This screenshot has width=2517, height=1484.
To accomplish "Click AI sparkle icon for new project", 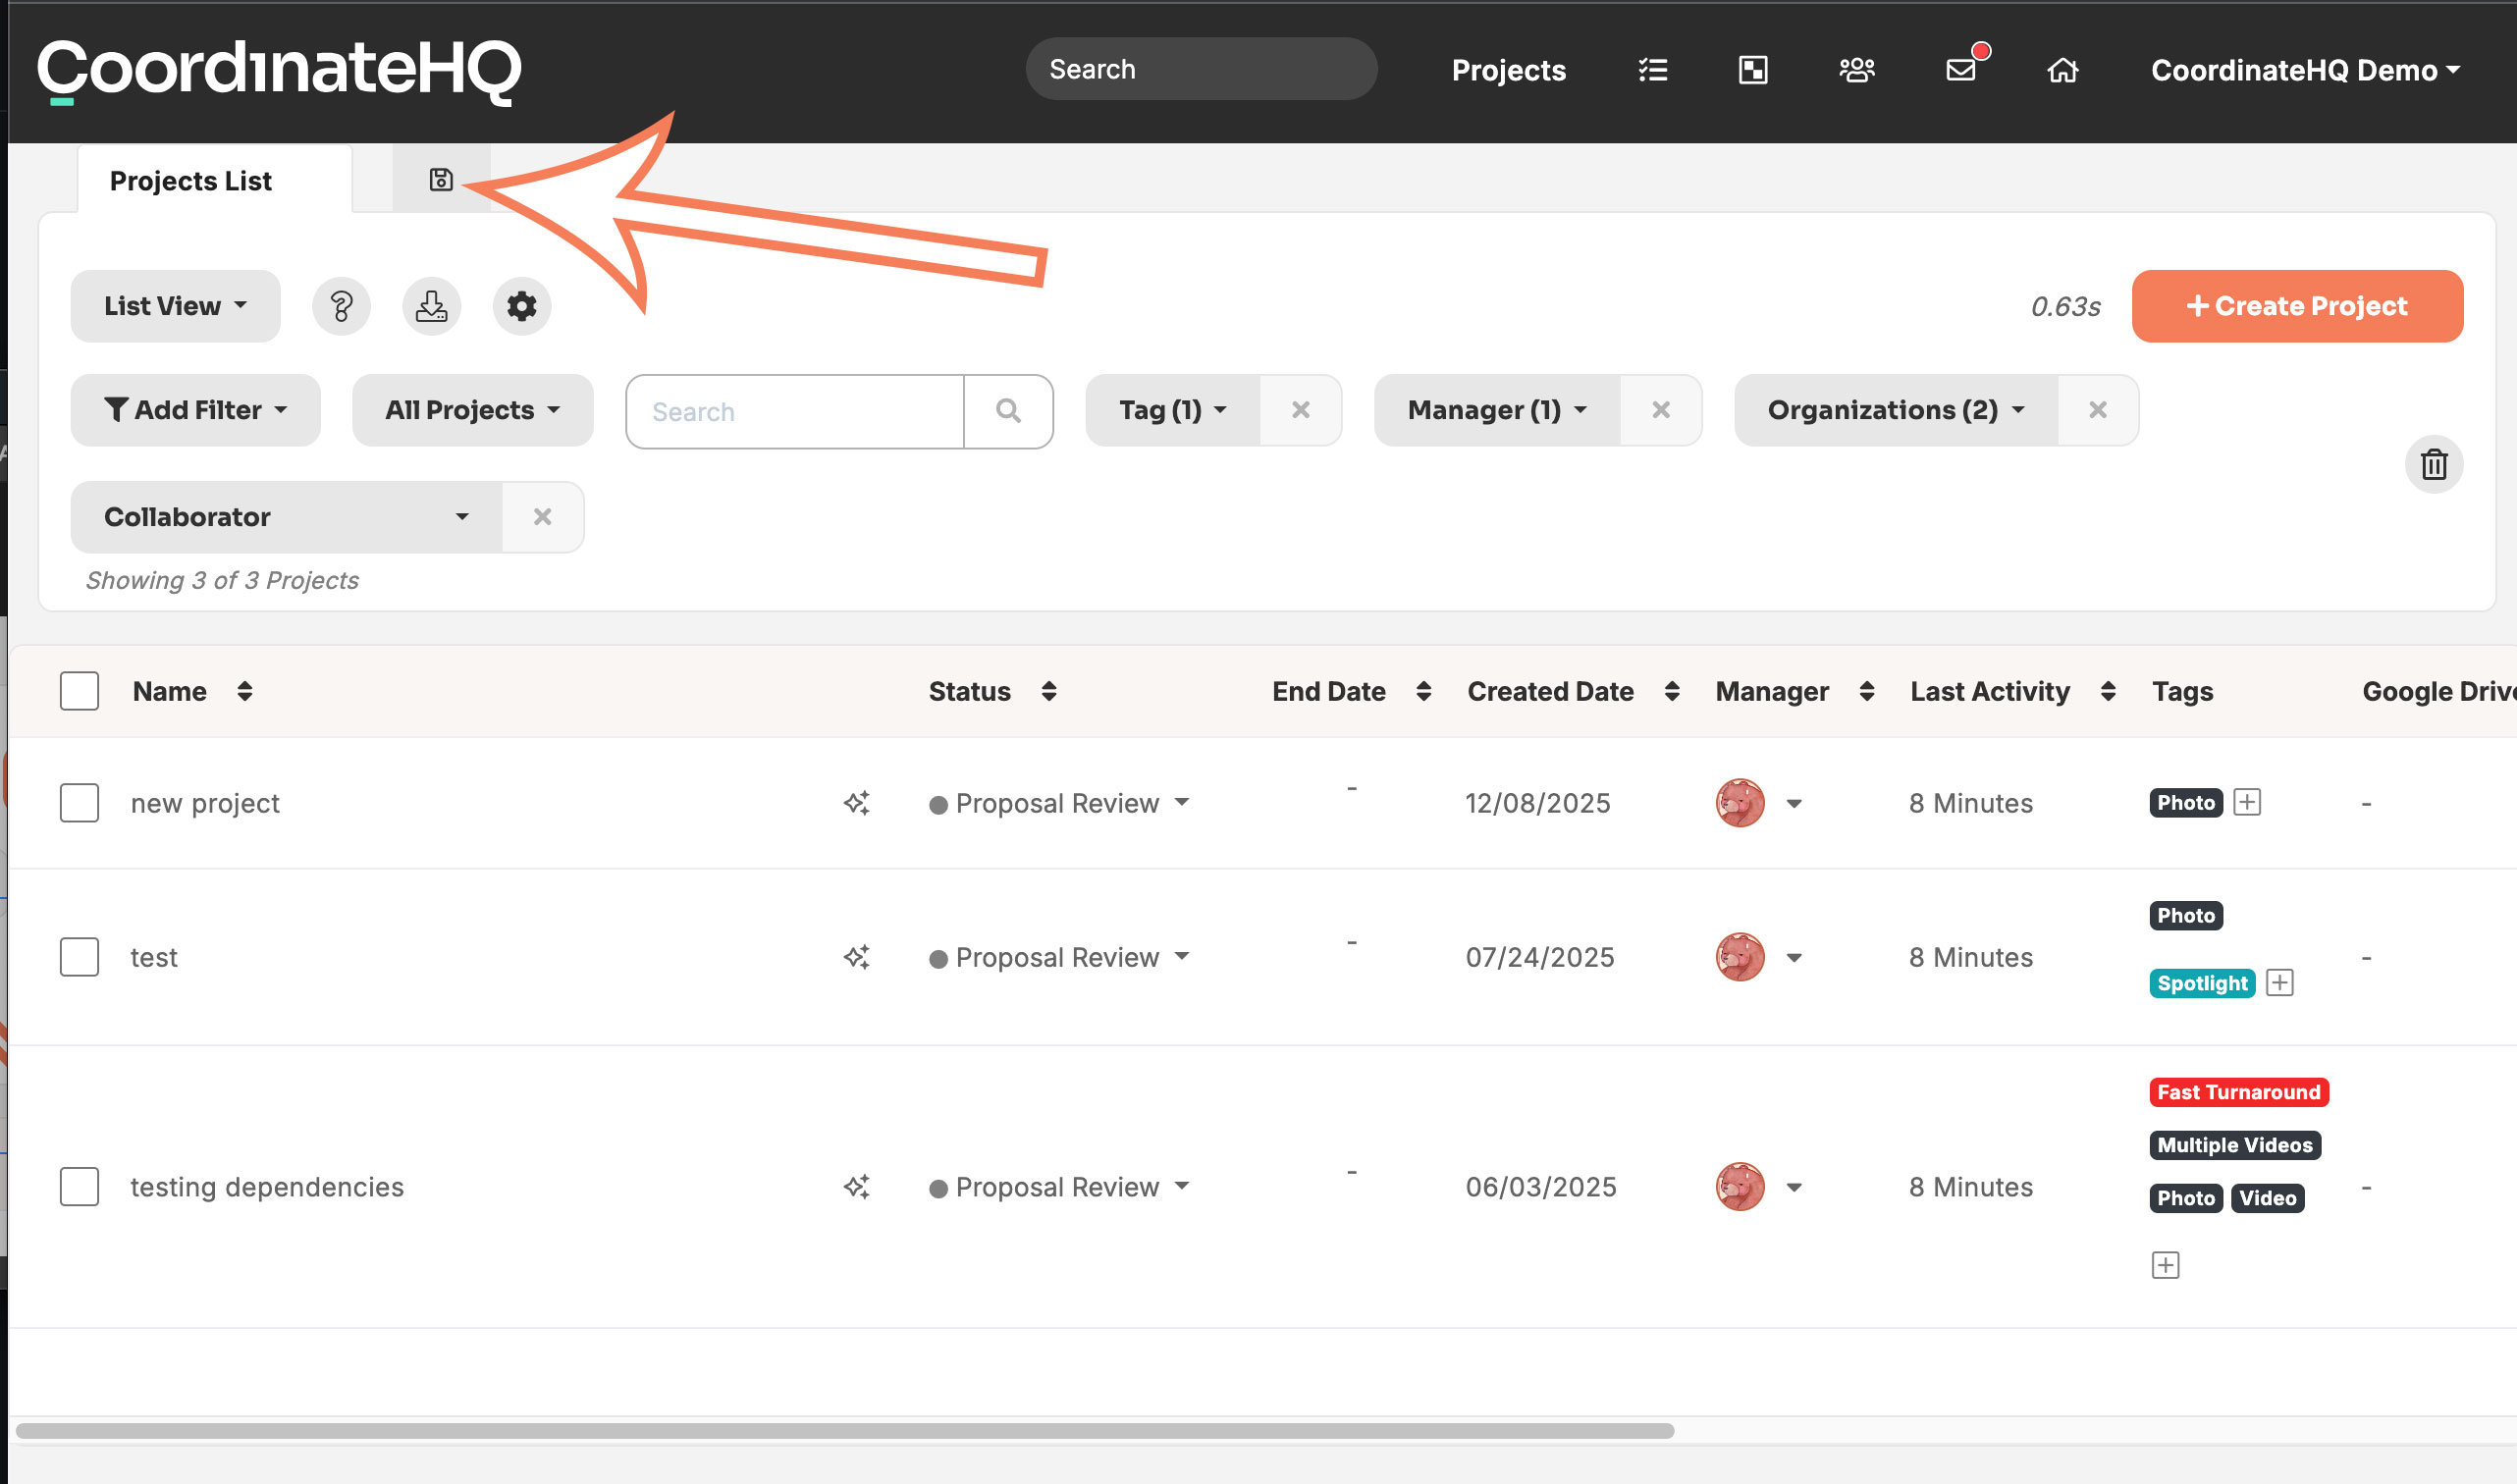I will (857, 803).
